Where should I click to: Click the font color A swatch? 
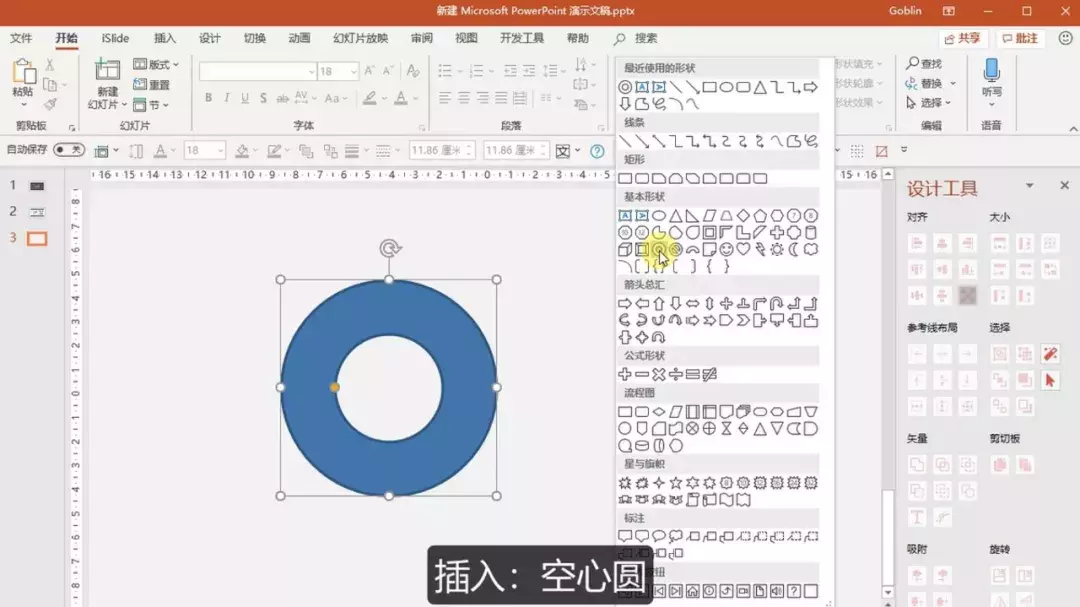(401, 99)
